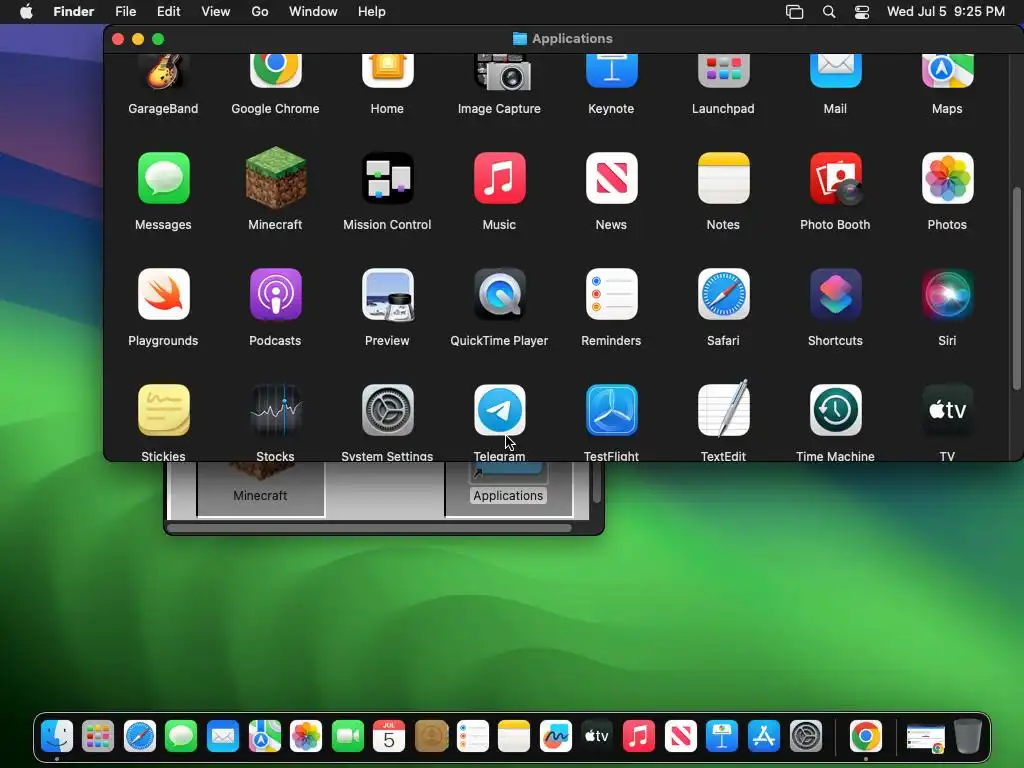Open Finder from the Dock
The height and width of the screenshot is (768, 1024).
click(x=57, y=737)
